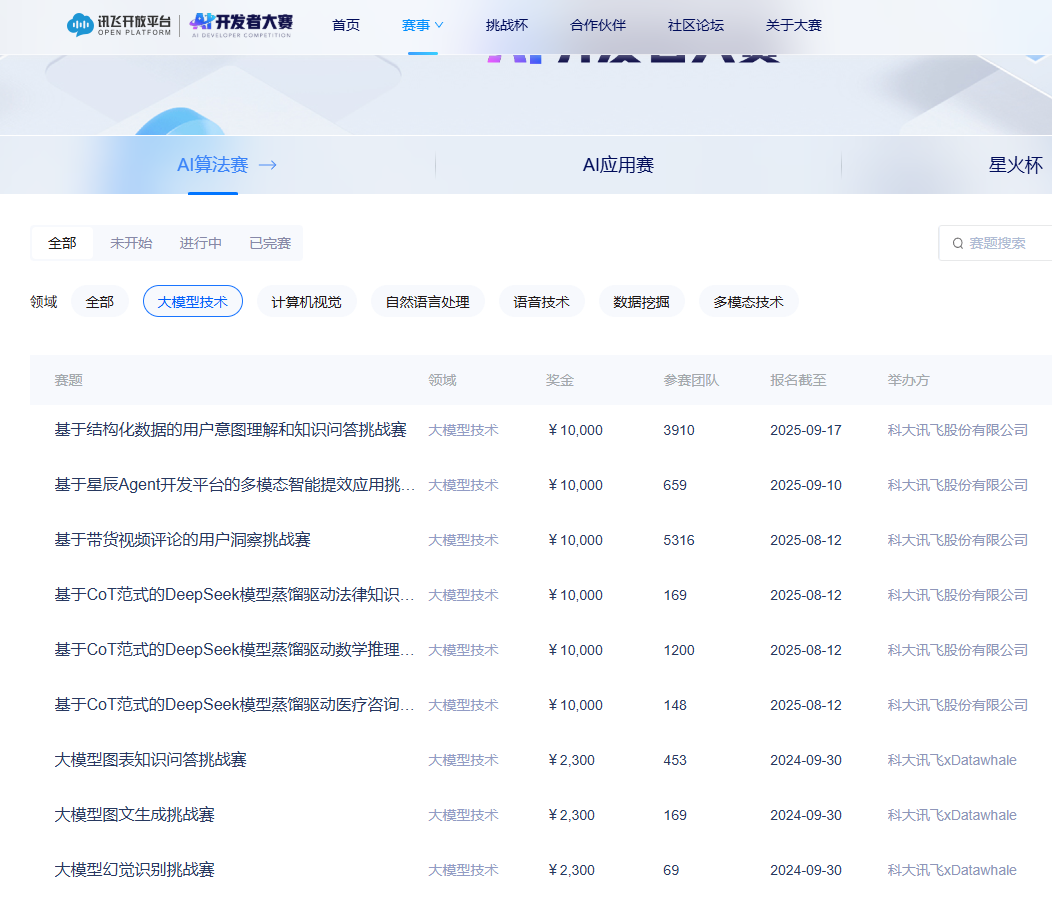Open 大模型图文生成挑战赛

click(x=134, y=814)
